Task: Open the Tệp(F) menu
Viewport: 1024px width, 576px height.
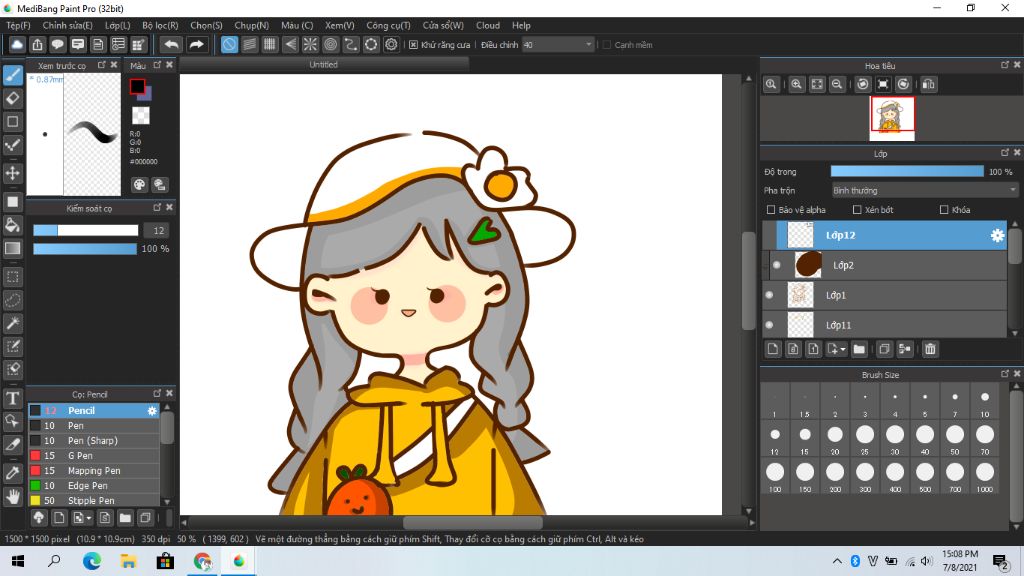Action: pyautogui.click(x=18, y=25)
